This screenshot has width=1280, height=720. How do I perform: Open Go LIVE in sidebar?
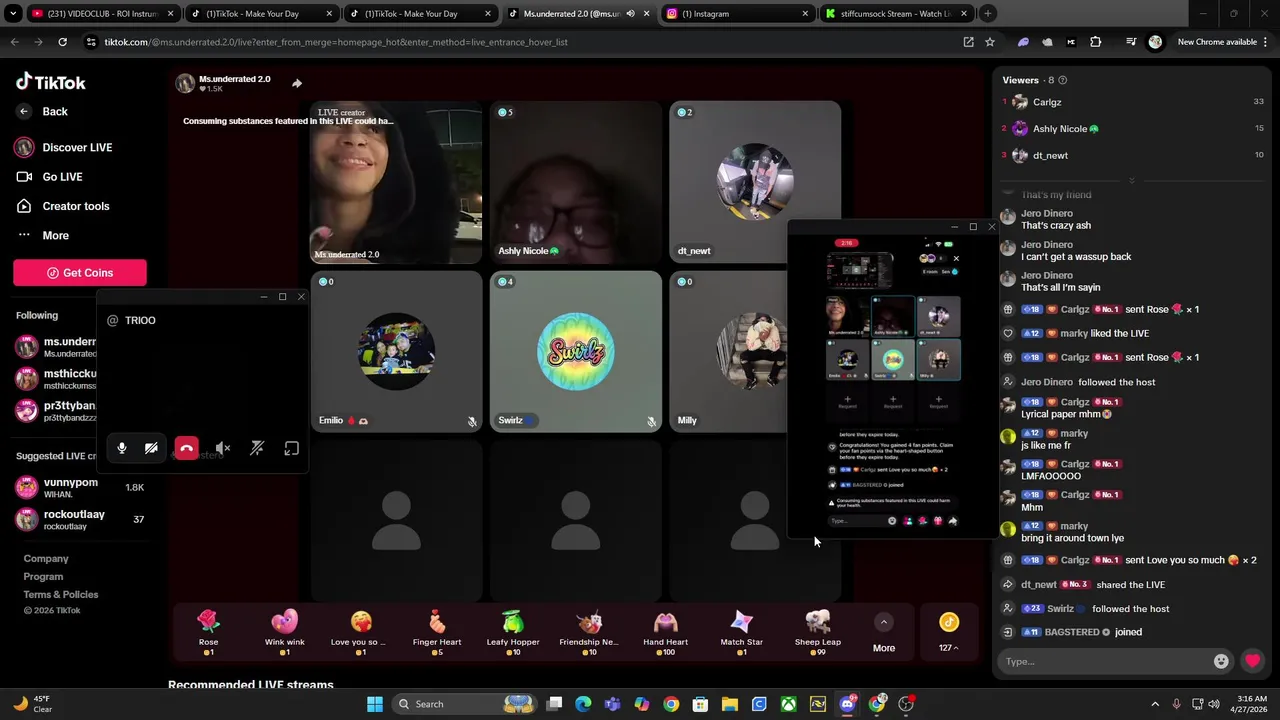pyautogui.click(x=50, y=177)
